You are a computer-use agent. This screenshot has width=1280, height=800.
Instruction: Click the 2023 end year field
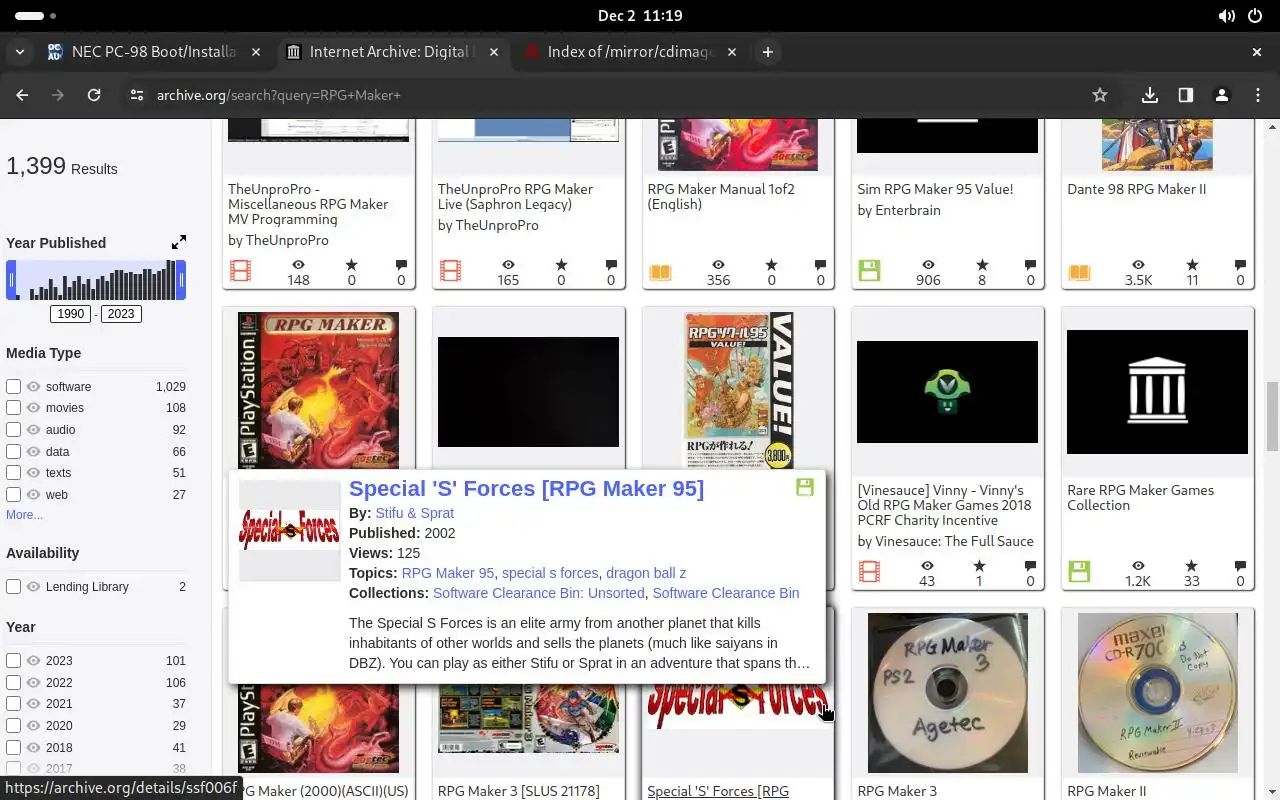tap(121, 314)
